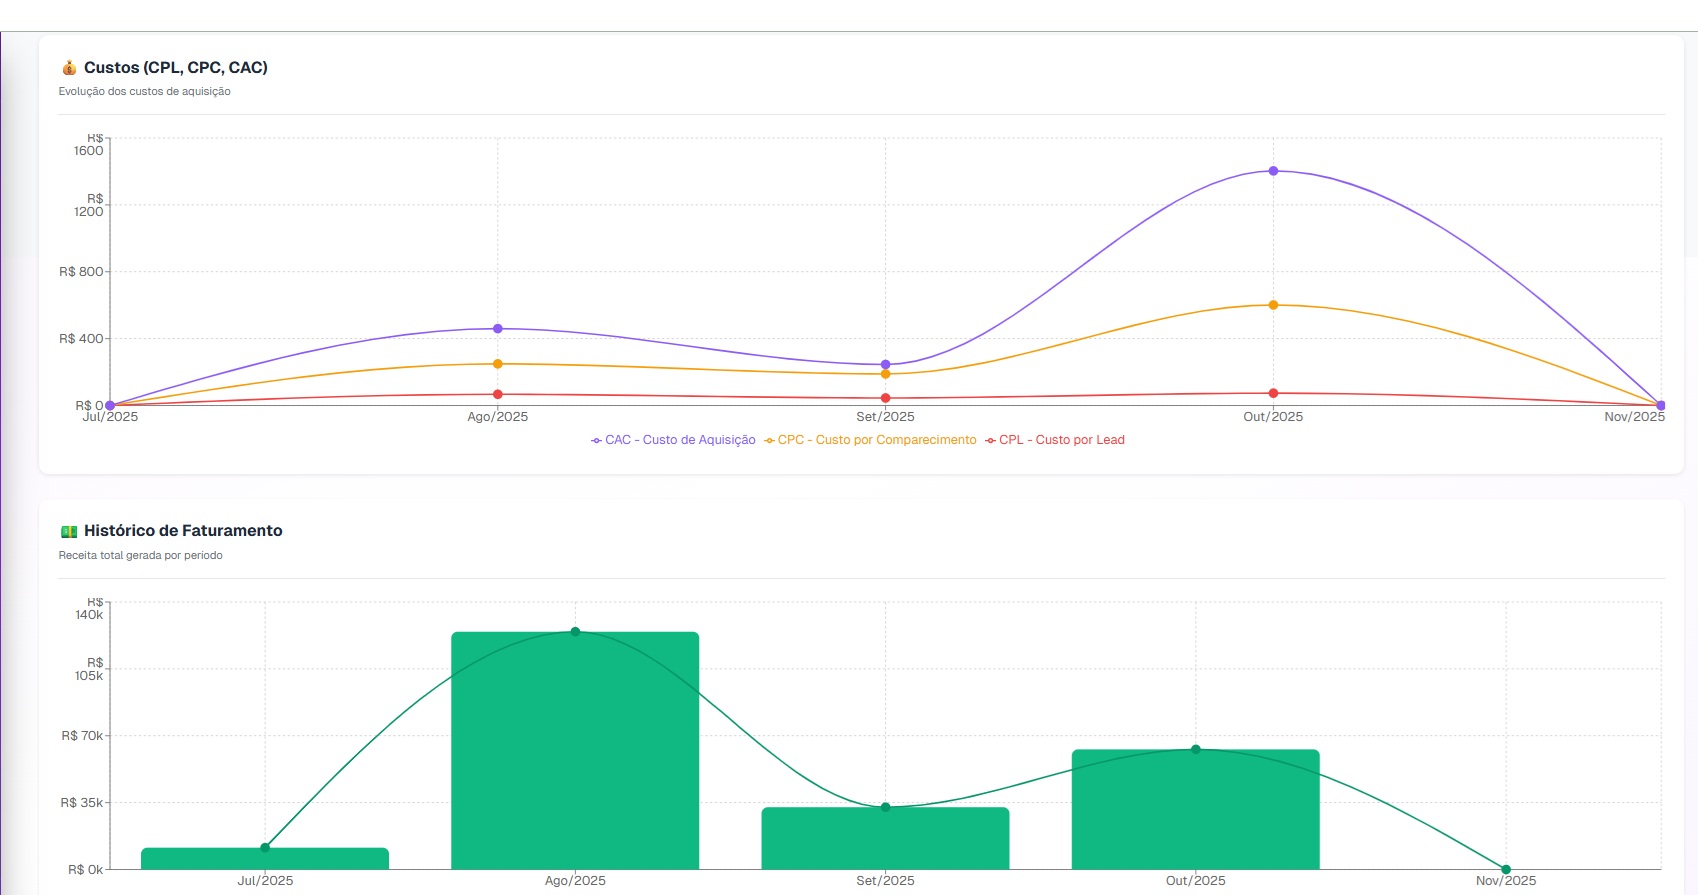Pick the orange CPC point at Set/2025

885,374
